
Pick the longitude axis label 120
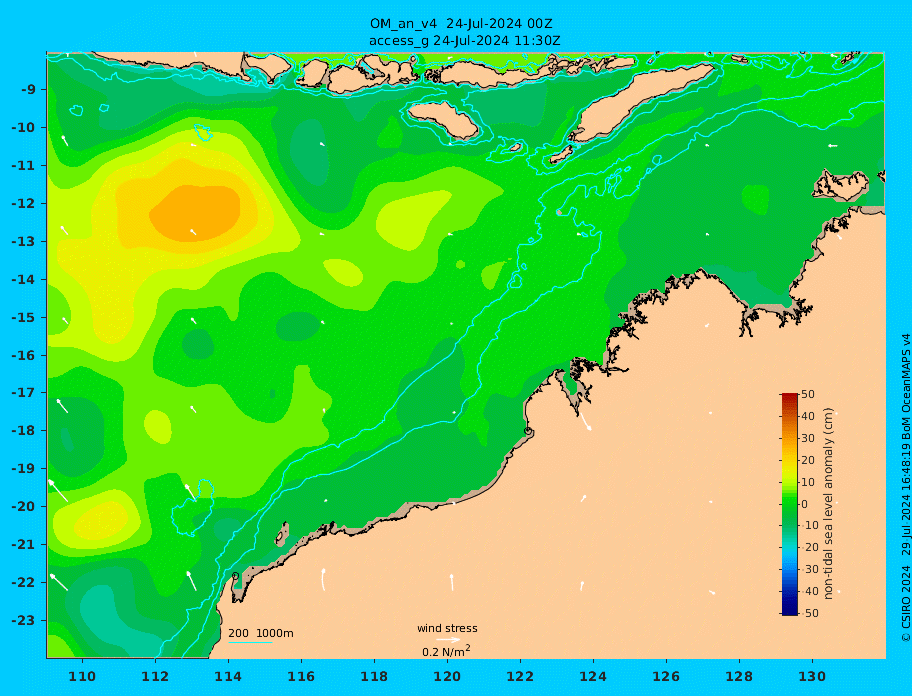(x=447, y=676)
